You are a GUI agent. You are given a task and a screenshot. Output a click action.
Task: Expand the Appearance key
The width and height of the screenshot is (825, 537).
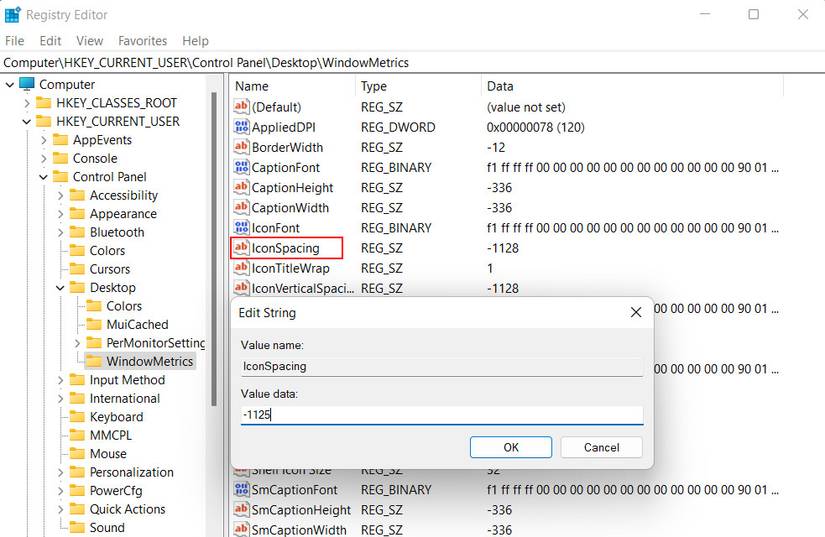coord(61,214)
